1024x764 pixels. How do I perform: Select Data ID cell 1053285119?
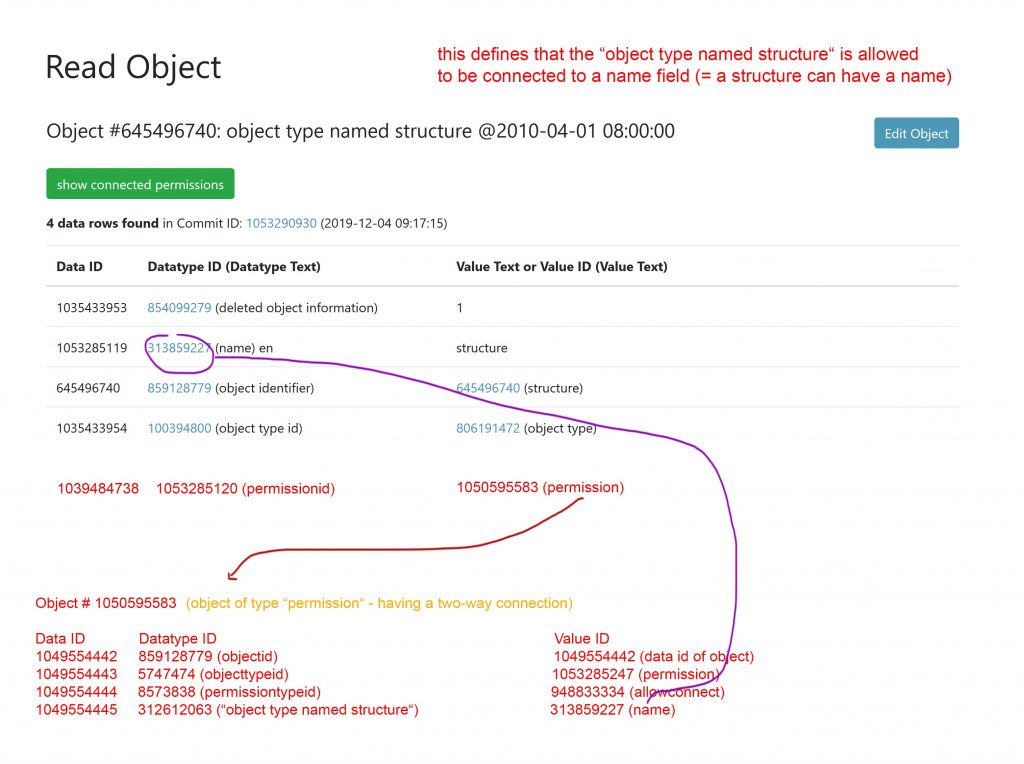point(92,348)
